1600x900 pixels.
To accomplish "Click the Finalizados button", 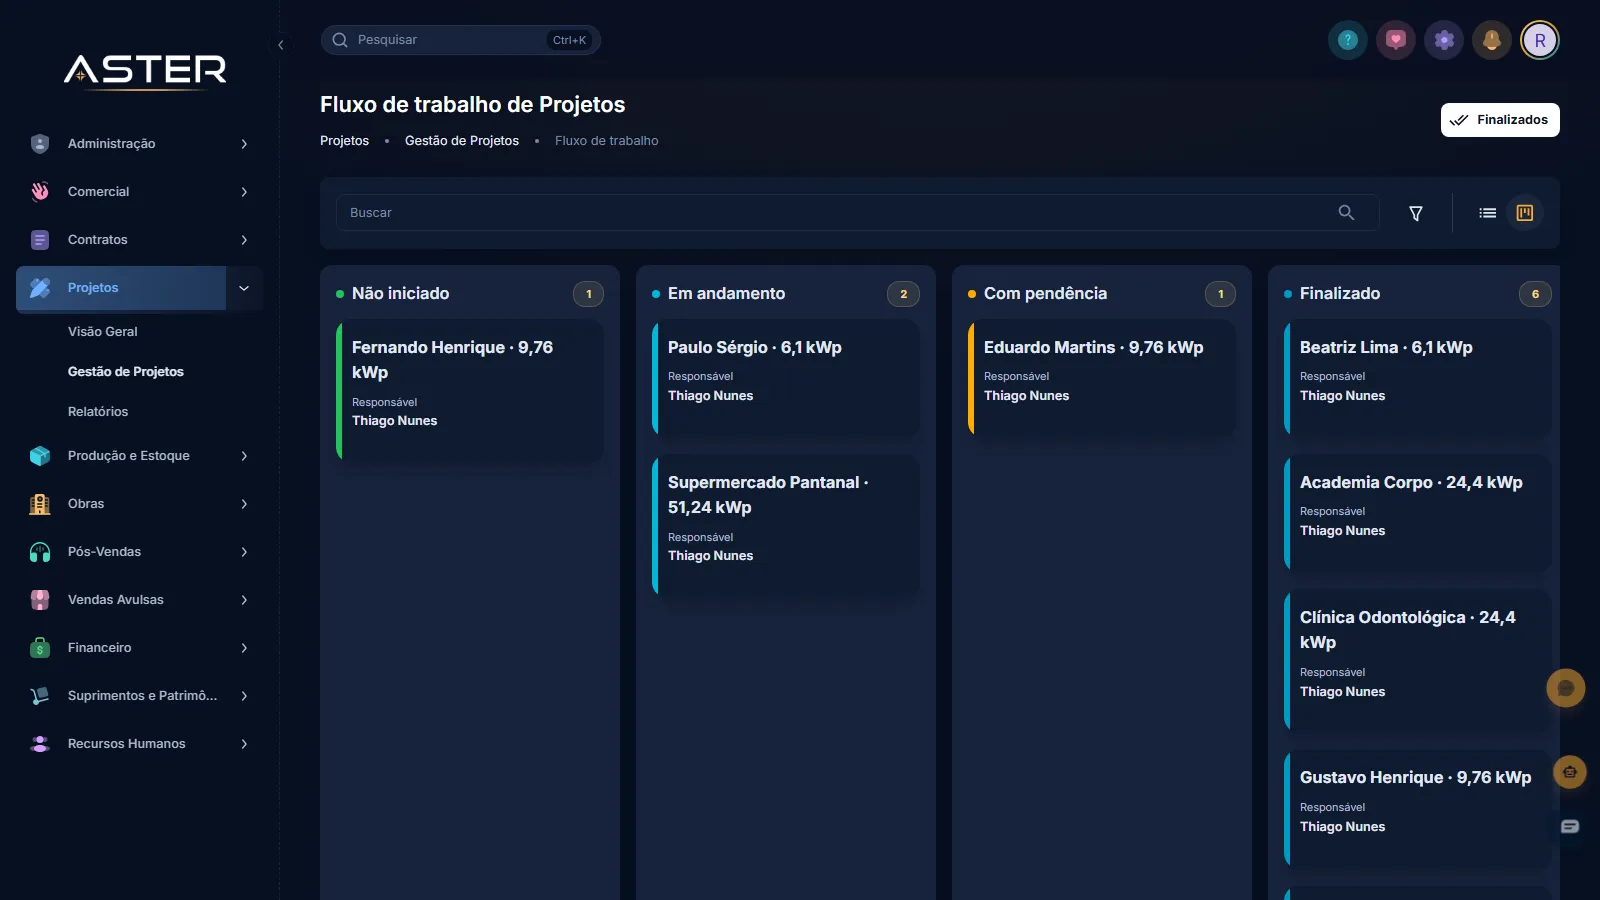I will pyautogui.click(x=1500, y=120).
